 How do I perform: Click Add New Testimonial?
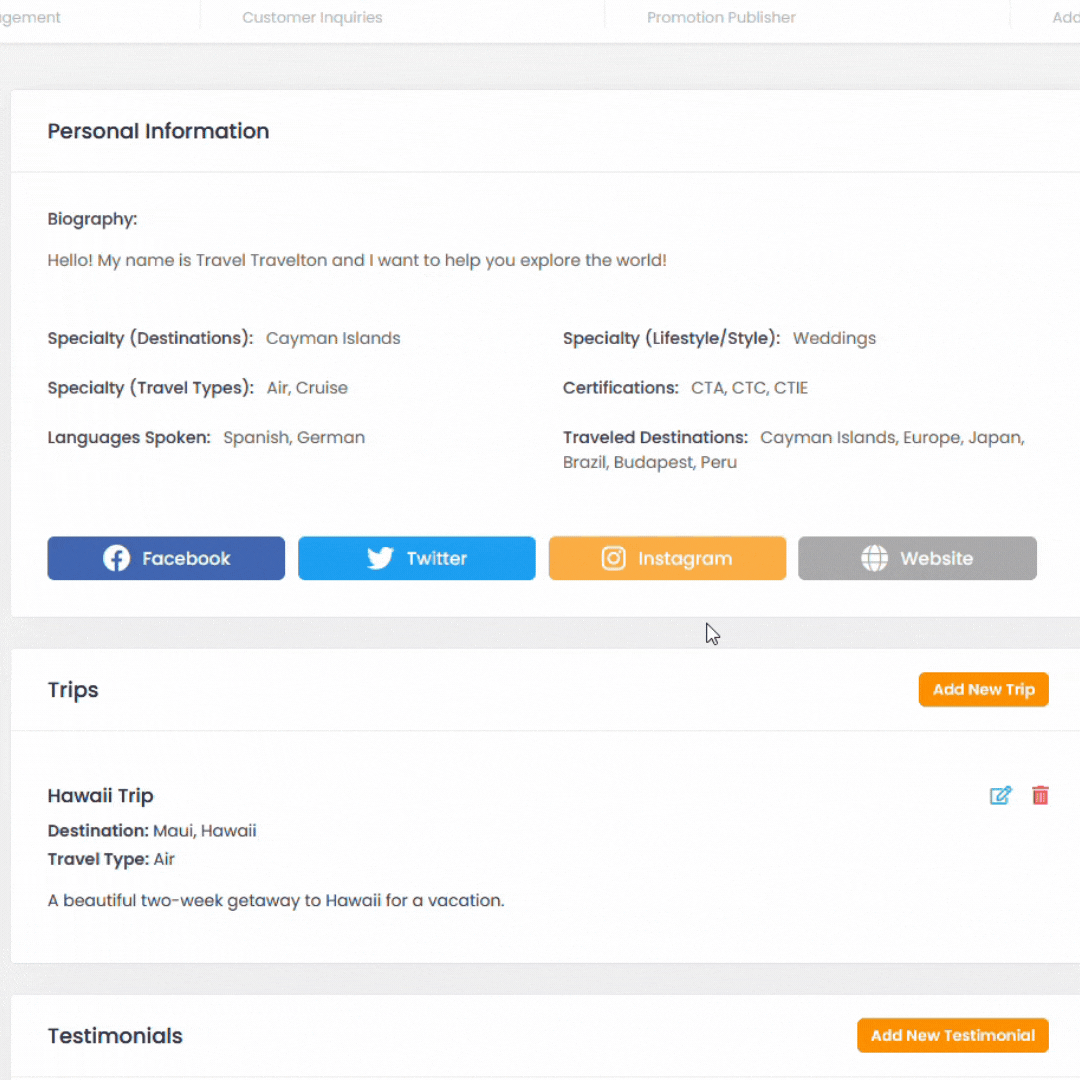pyautogui.click(x=952, y=1036)
